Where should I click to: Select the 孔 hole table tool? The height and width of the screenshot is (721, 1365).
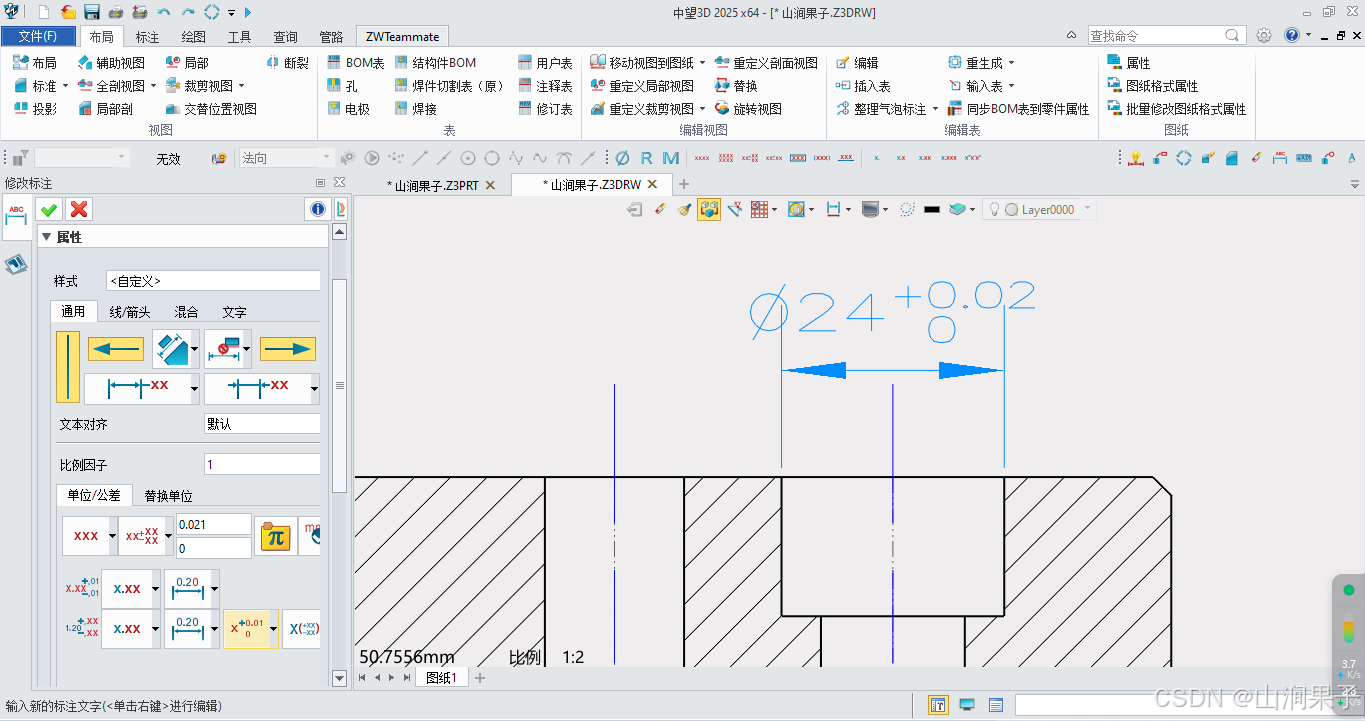point(343,86)
